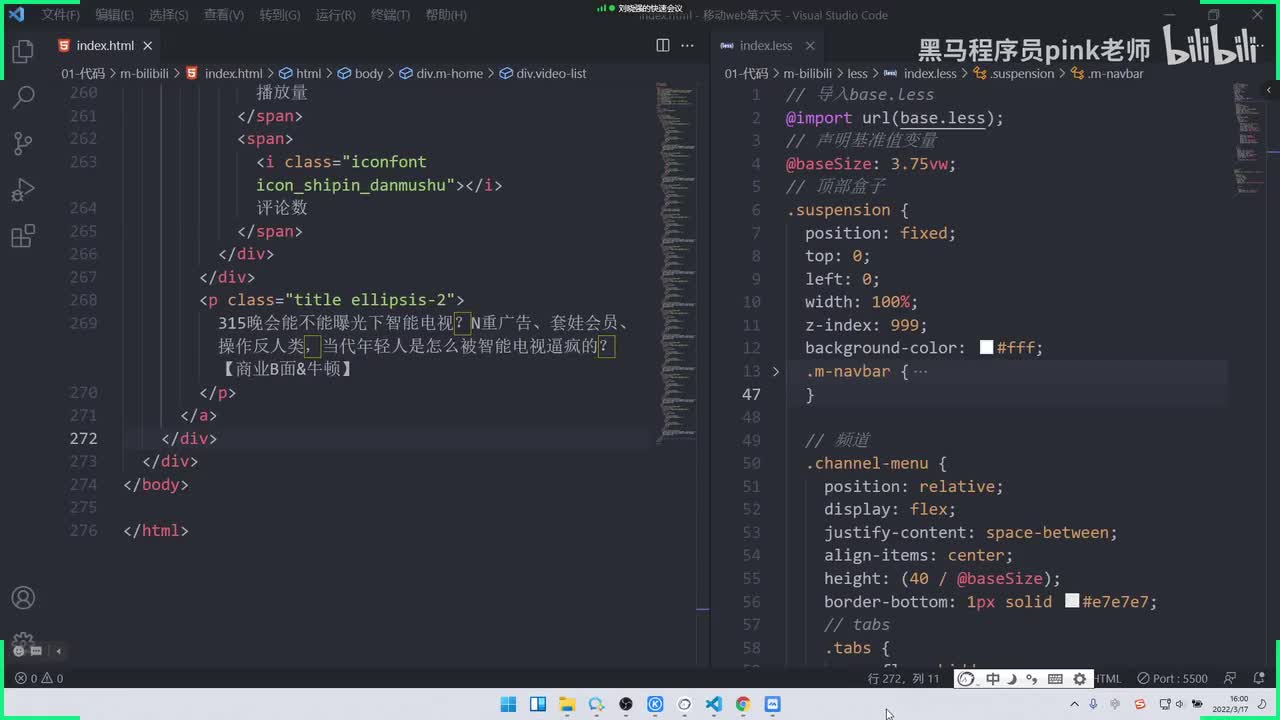Toggle the IME punctuation mode icon

(x=1031, y=679)
